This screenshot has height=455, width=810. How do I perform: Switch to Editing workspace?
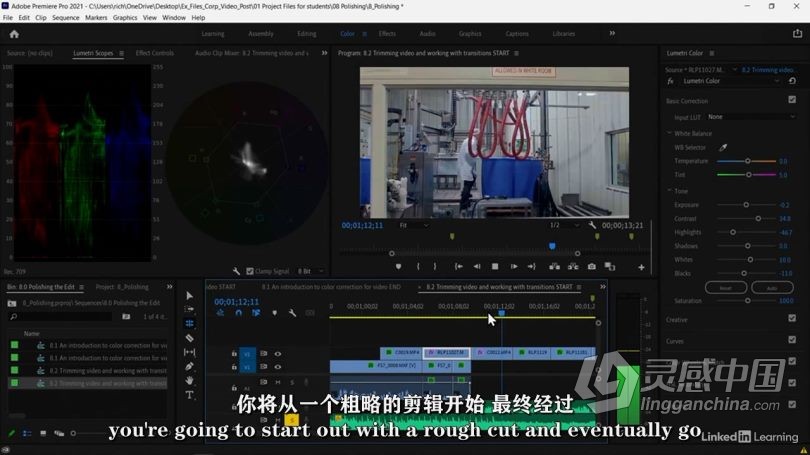click(306, 34)
